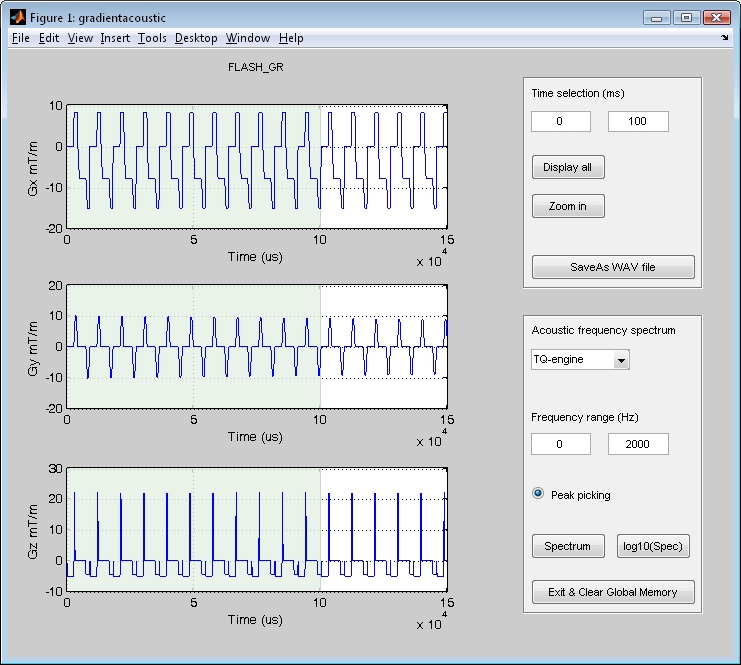Select the Peak picking radio button
Screen dimensions: 741x665
pyautogui.click(x=539, y=494)
